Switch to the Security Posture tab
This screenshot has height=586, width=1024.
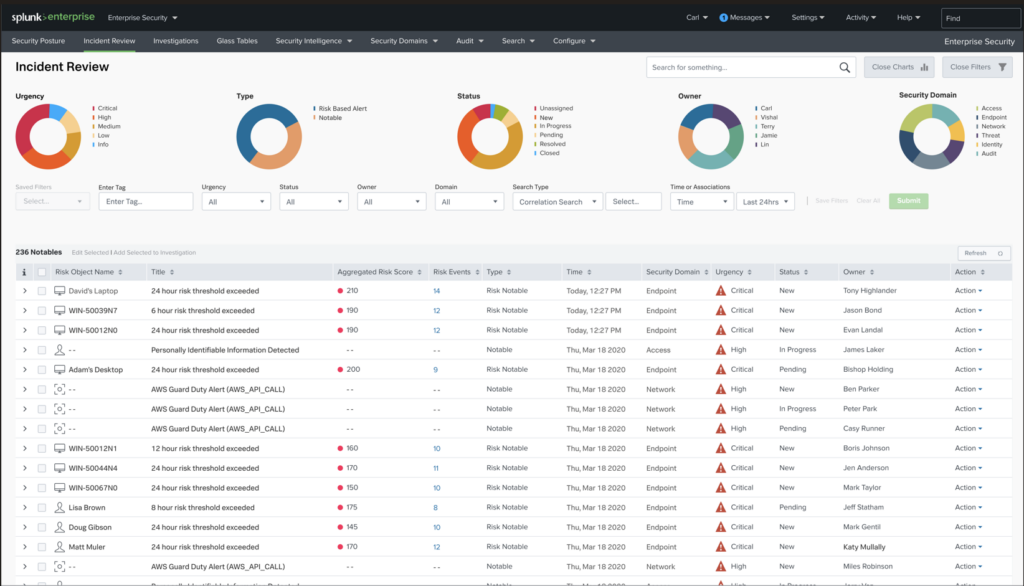tap(40, 41)
